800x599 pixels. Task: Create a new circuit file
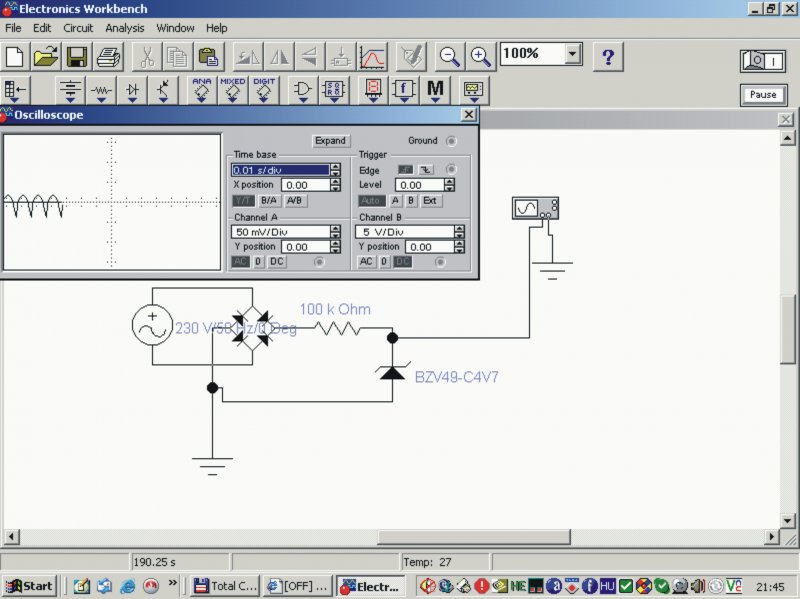coord(14,56)
